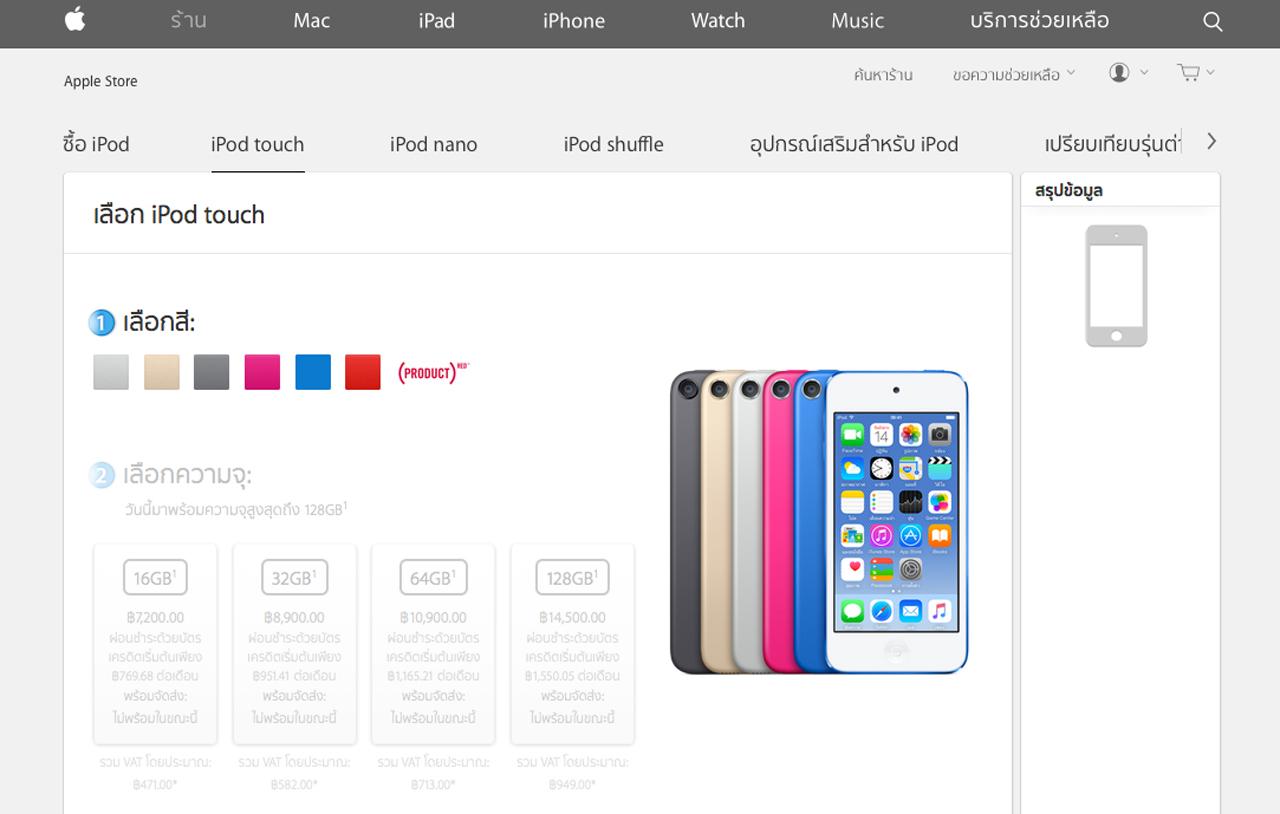Click the ค้นหาร้าน store finder link
Screen dimensions: 1280x814
pos(883,74)
